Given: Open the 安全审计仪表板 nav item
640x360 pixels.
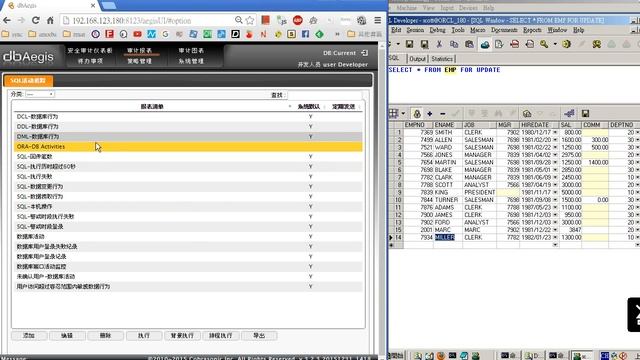Looking at the screenshot, I should [x=90, y=51].
